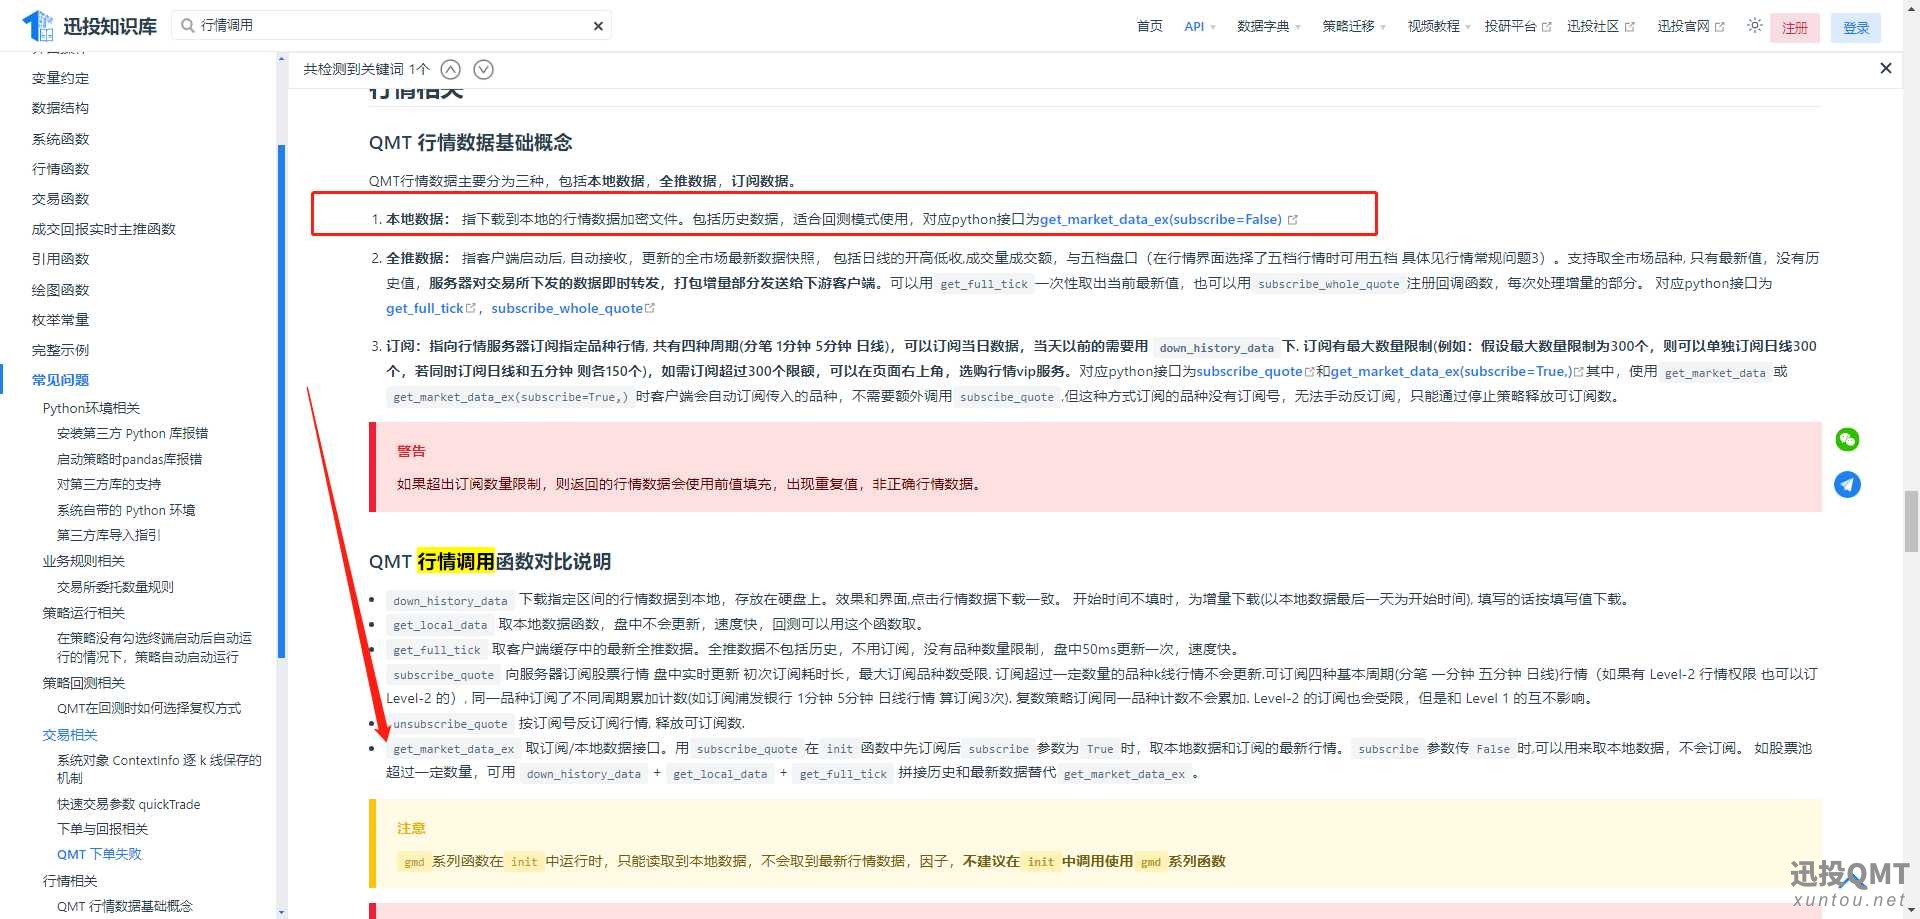The width and height of the screenshot is (1920, 919).
Task: Open 行情函数 in the sidebar
Action: [60, 169]
